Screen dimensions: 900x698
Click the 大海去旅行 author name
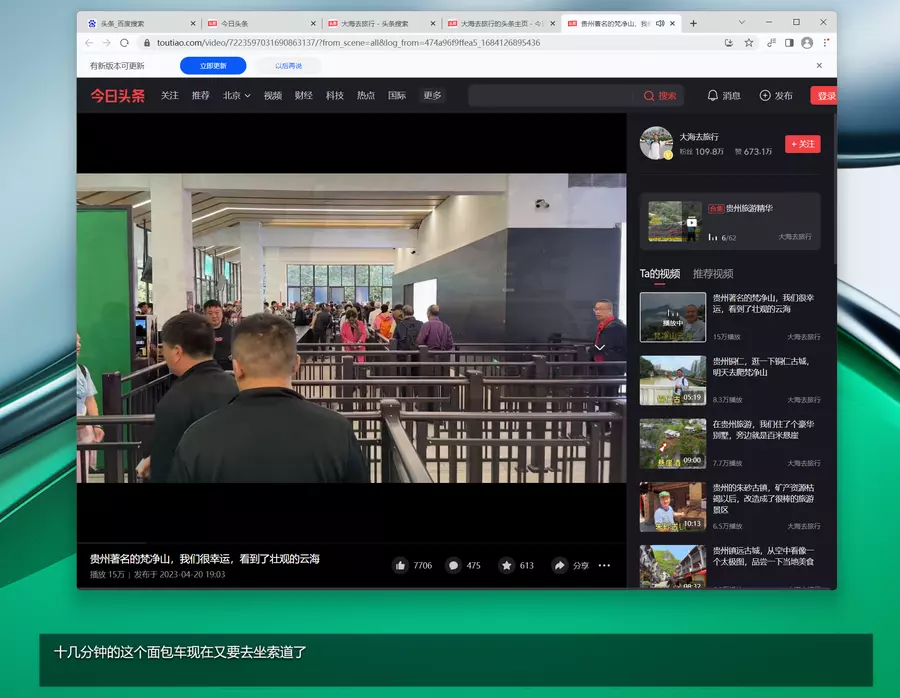[699, 137]
